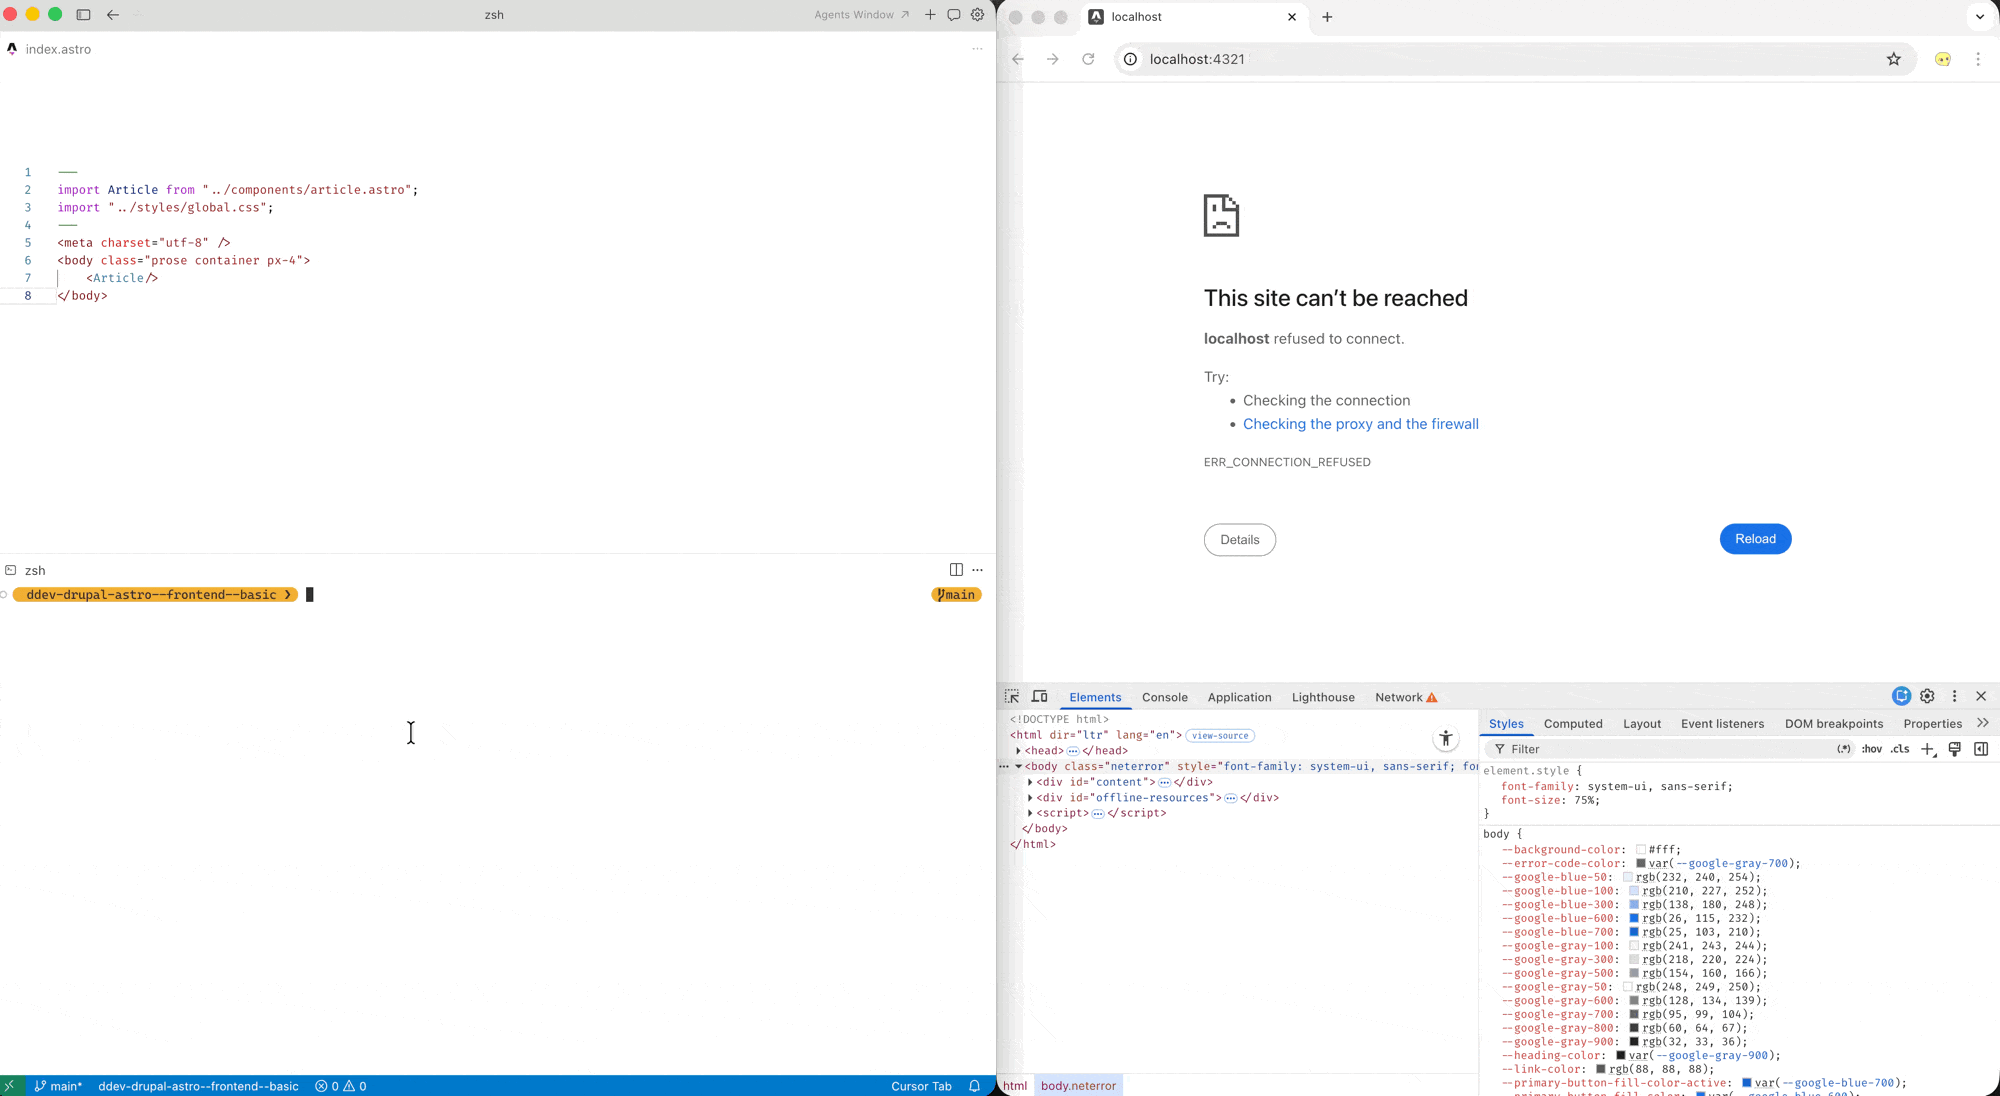Split the terminal panel
Screen dimensions: 2000x1096
tap(956, 570)
